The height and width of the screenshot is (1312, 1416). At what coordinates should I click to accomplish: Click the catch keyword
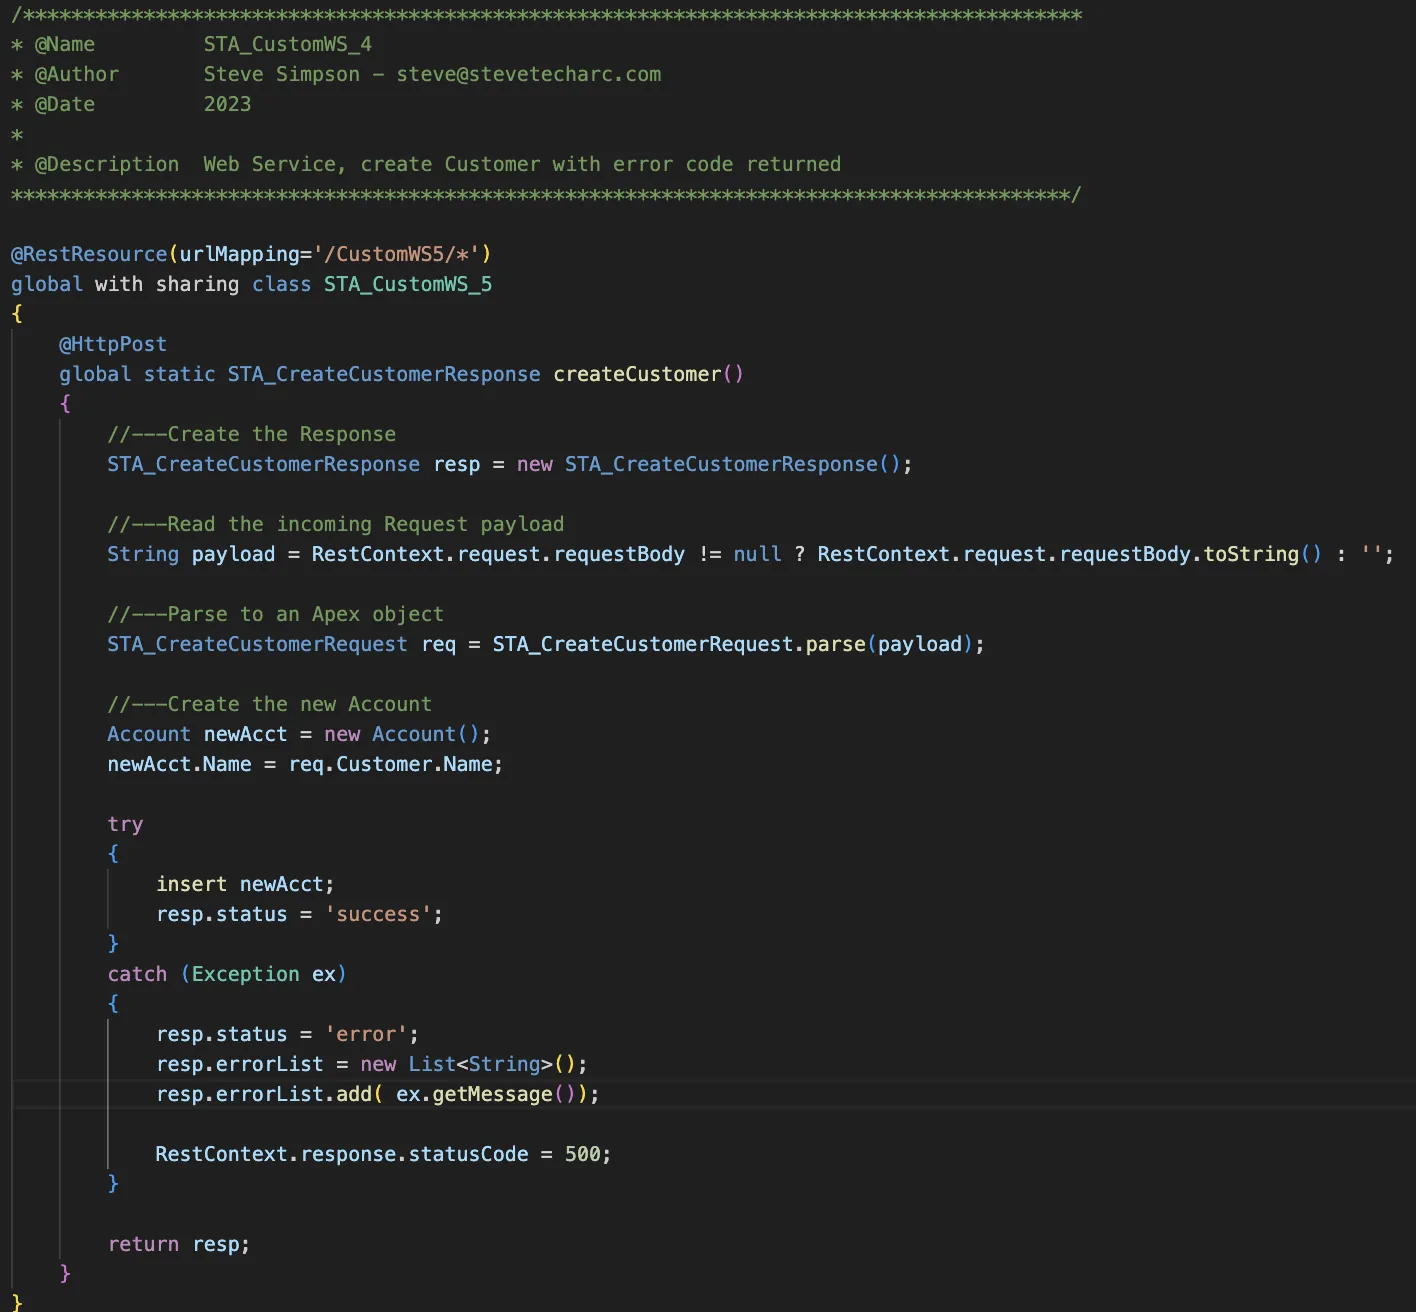(x=138, y=974)
